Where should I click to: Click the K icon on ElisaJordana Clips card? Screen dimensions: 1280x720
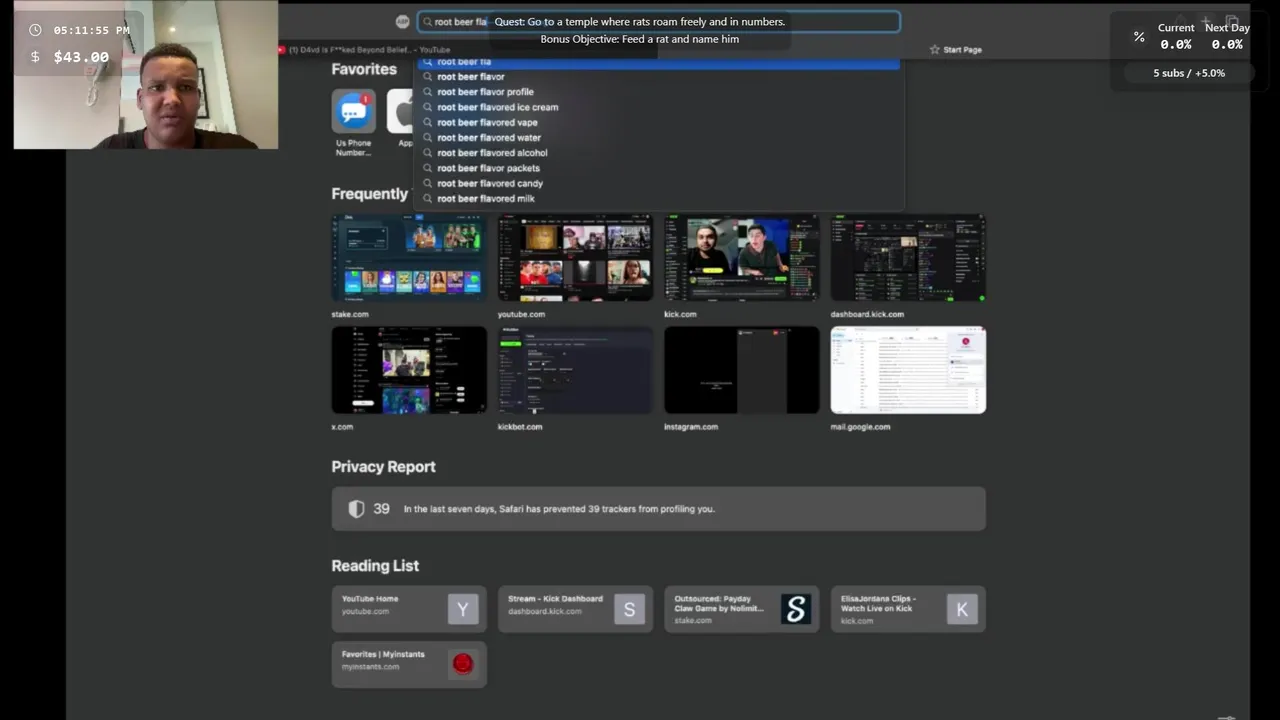coord(962,609)
